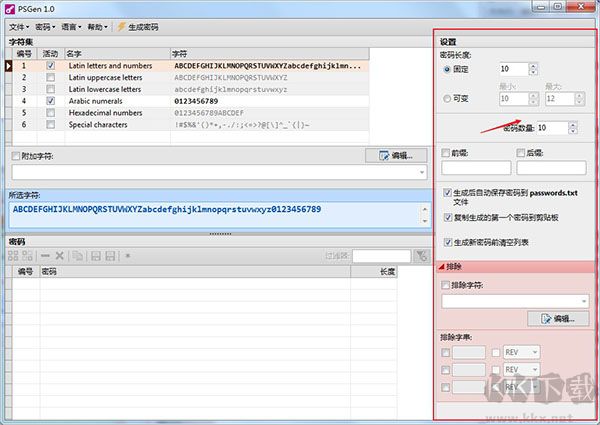This screenshot has height=425, width=600.
Task: Toggle auto-save to passwords.txt checkbox
Action: [447, 193]
